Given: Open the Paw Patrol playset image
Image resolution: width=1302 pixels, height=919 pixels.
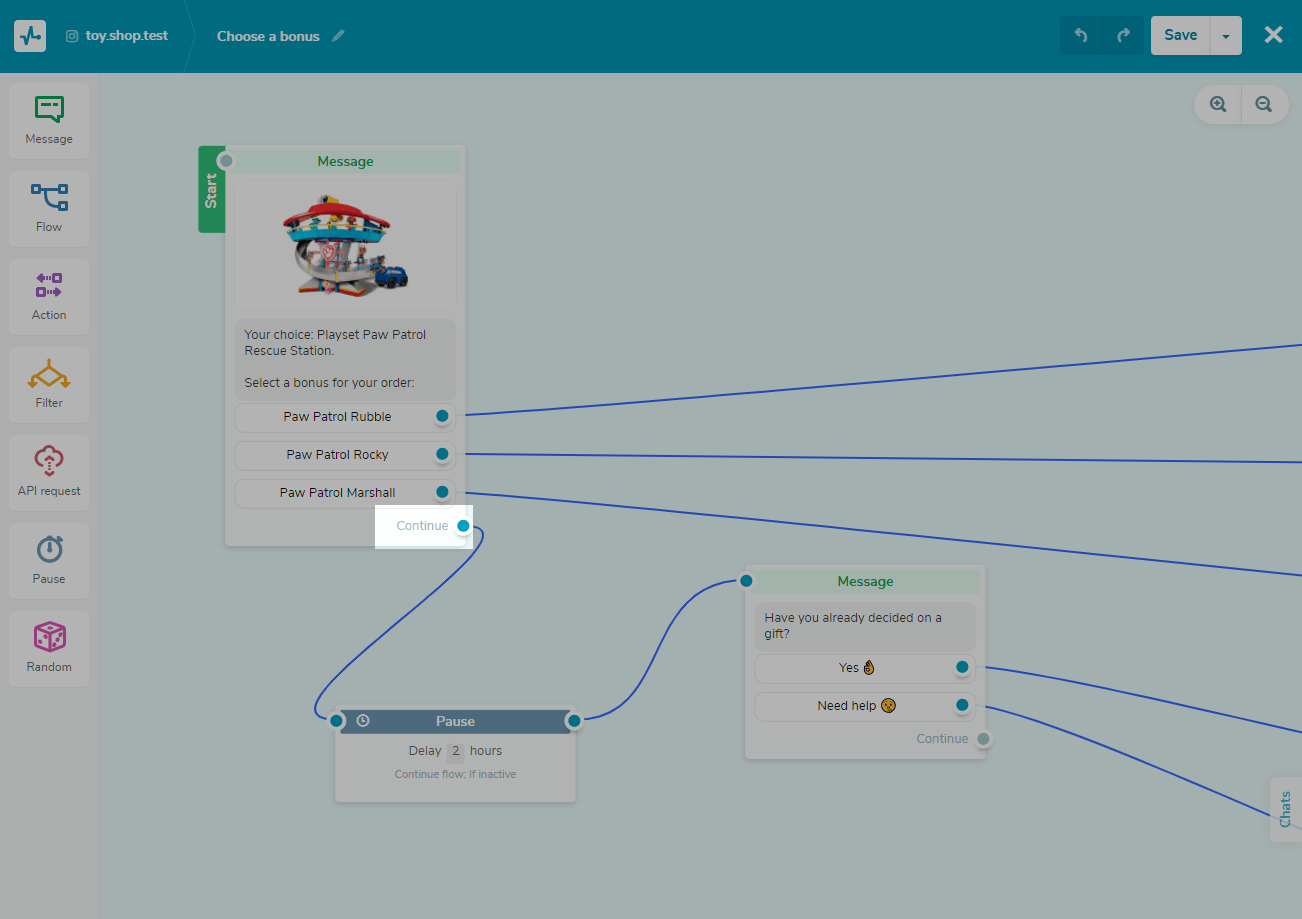Looking at the screenshot, I should pos(345,246).
